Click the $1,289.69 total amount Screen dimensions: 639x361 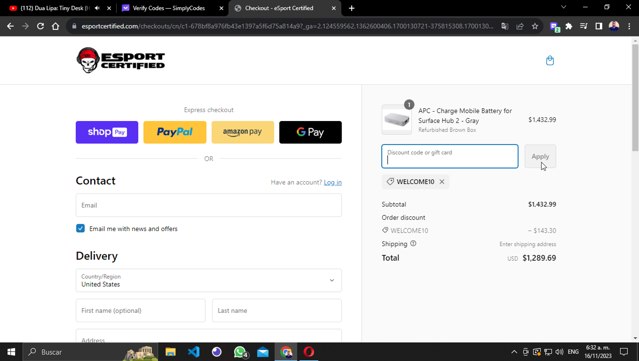pyautogui.click(x=539, y=258)
